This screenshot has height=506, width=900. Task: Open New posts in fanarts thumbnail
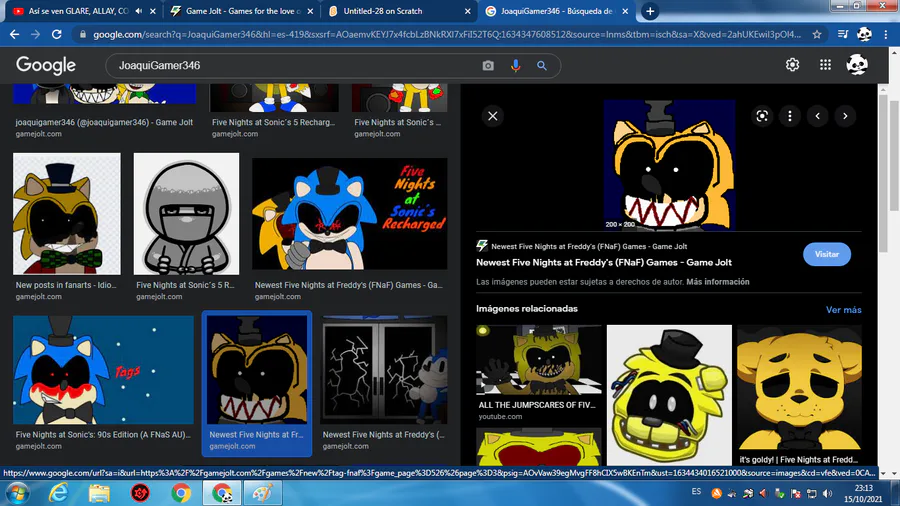pyautogui.click(x=67, y=213)
